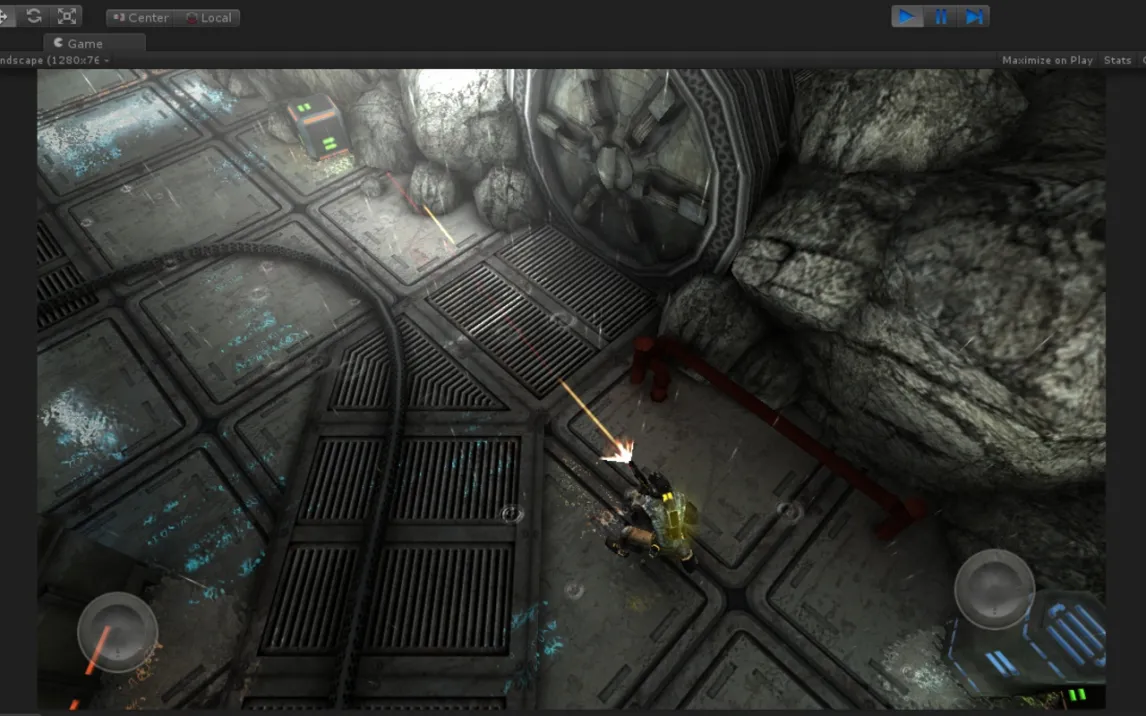
Task: Click the green pause icon in game view
Action: tap(1077, 694)
